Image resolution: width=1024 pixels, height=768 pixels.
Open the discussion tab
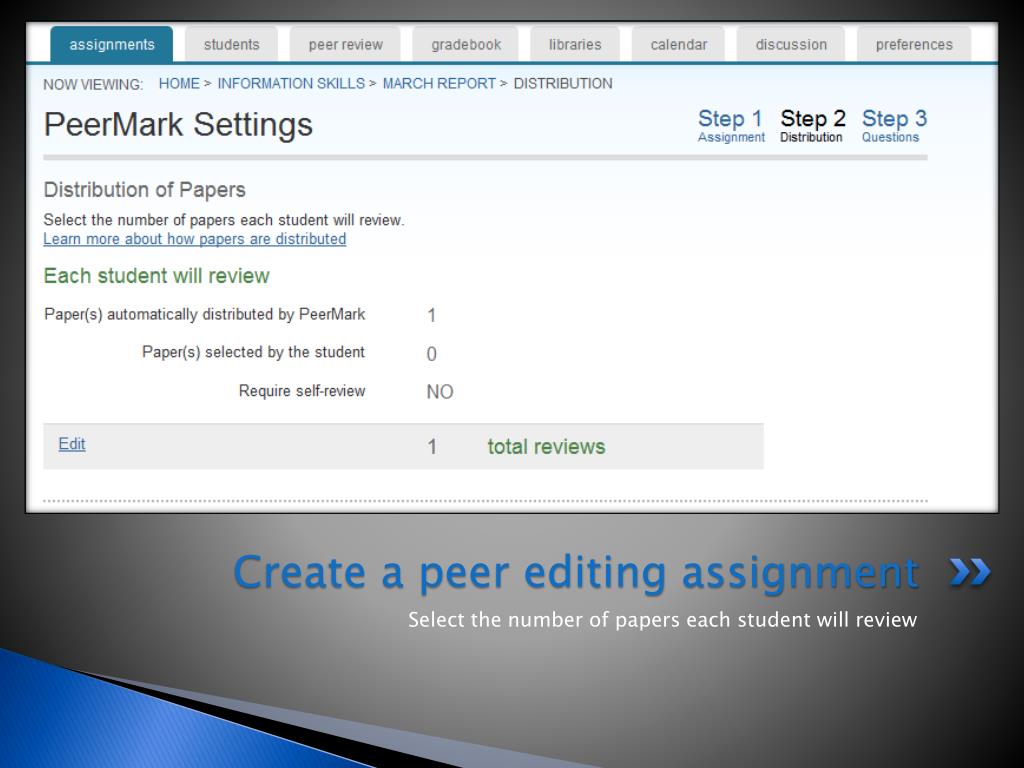click(x=791, y=44)
